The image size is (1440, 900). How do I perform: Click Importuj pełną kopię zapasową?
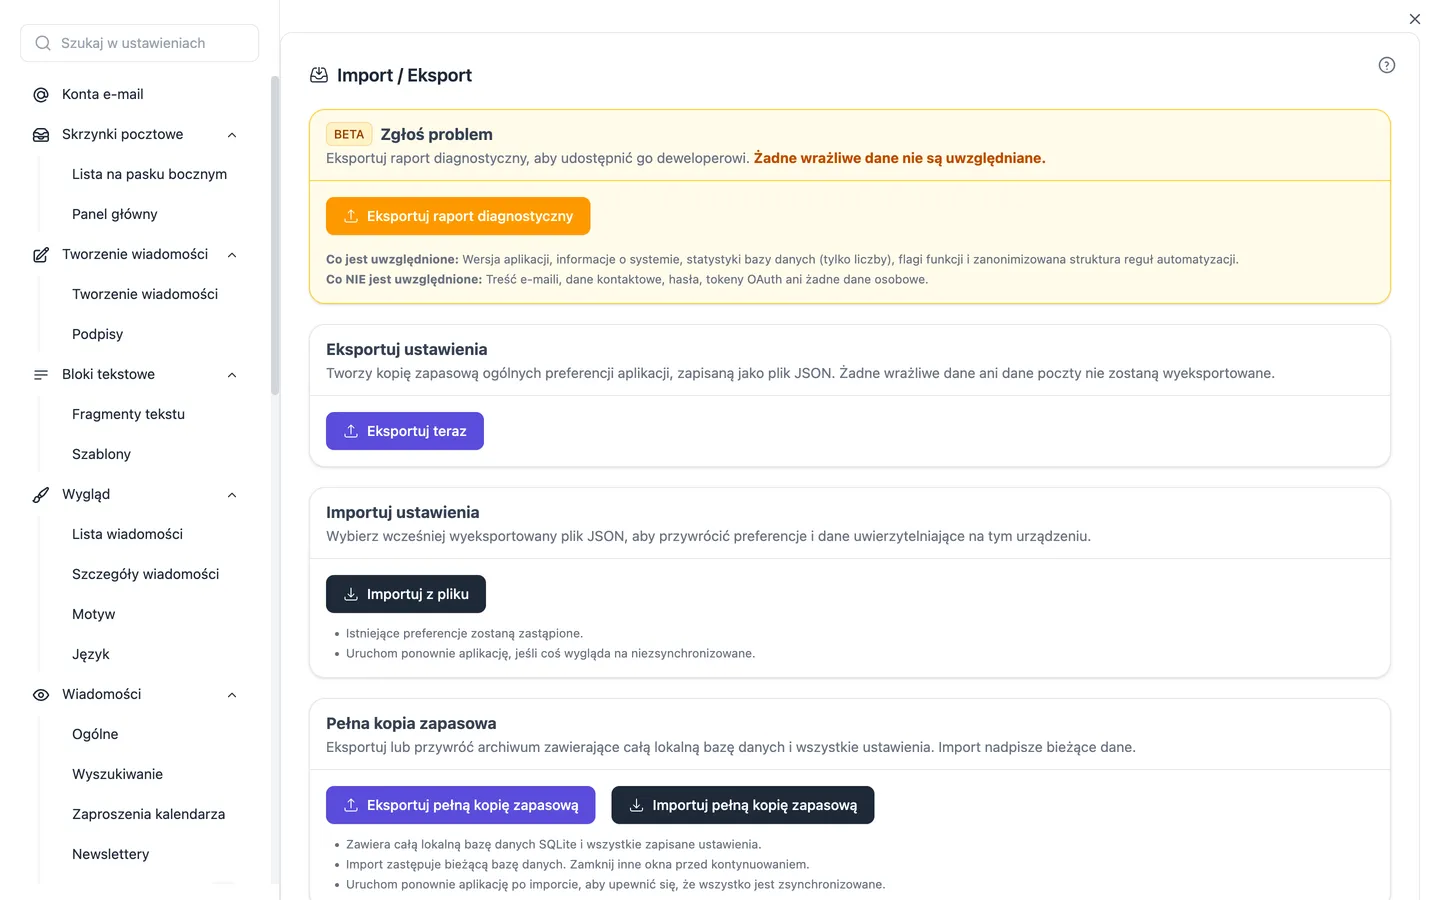[743, 805]
